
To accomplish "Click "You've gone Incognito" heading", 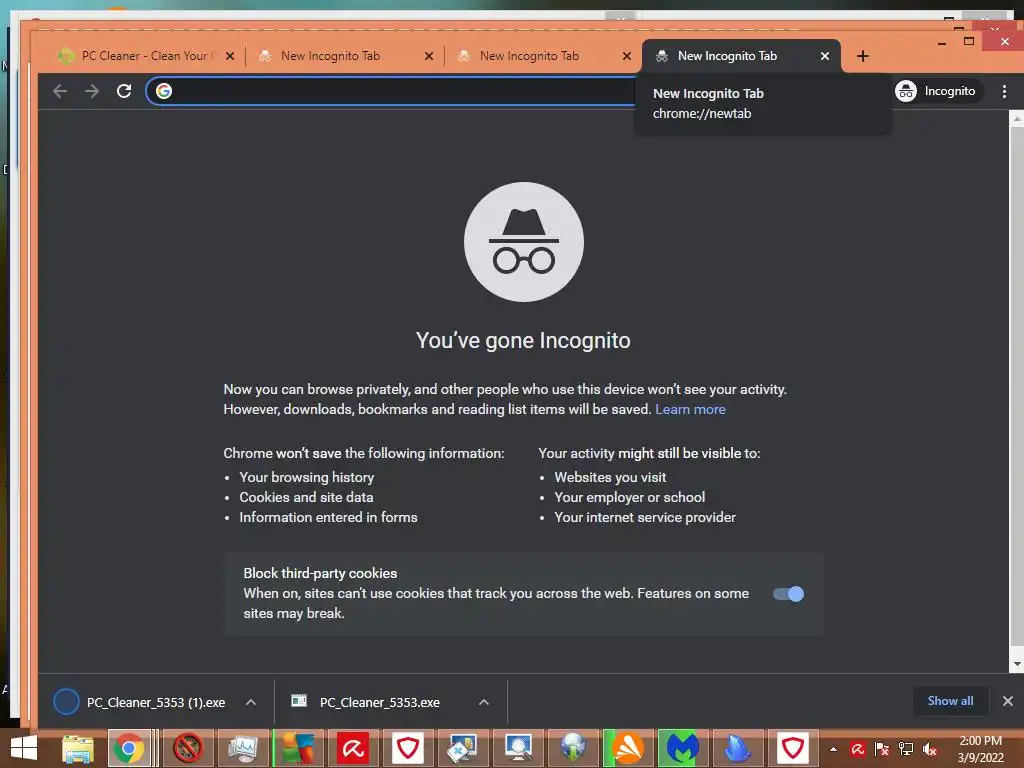I will (523, 340).
